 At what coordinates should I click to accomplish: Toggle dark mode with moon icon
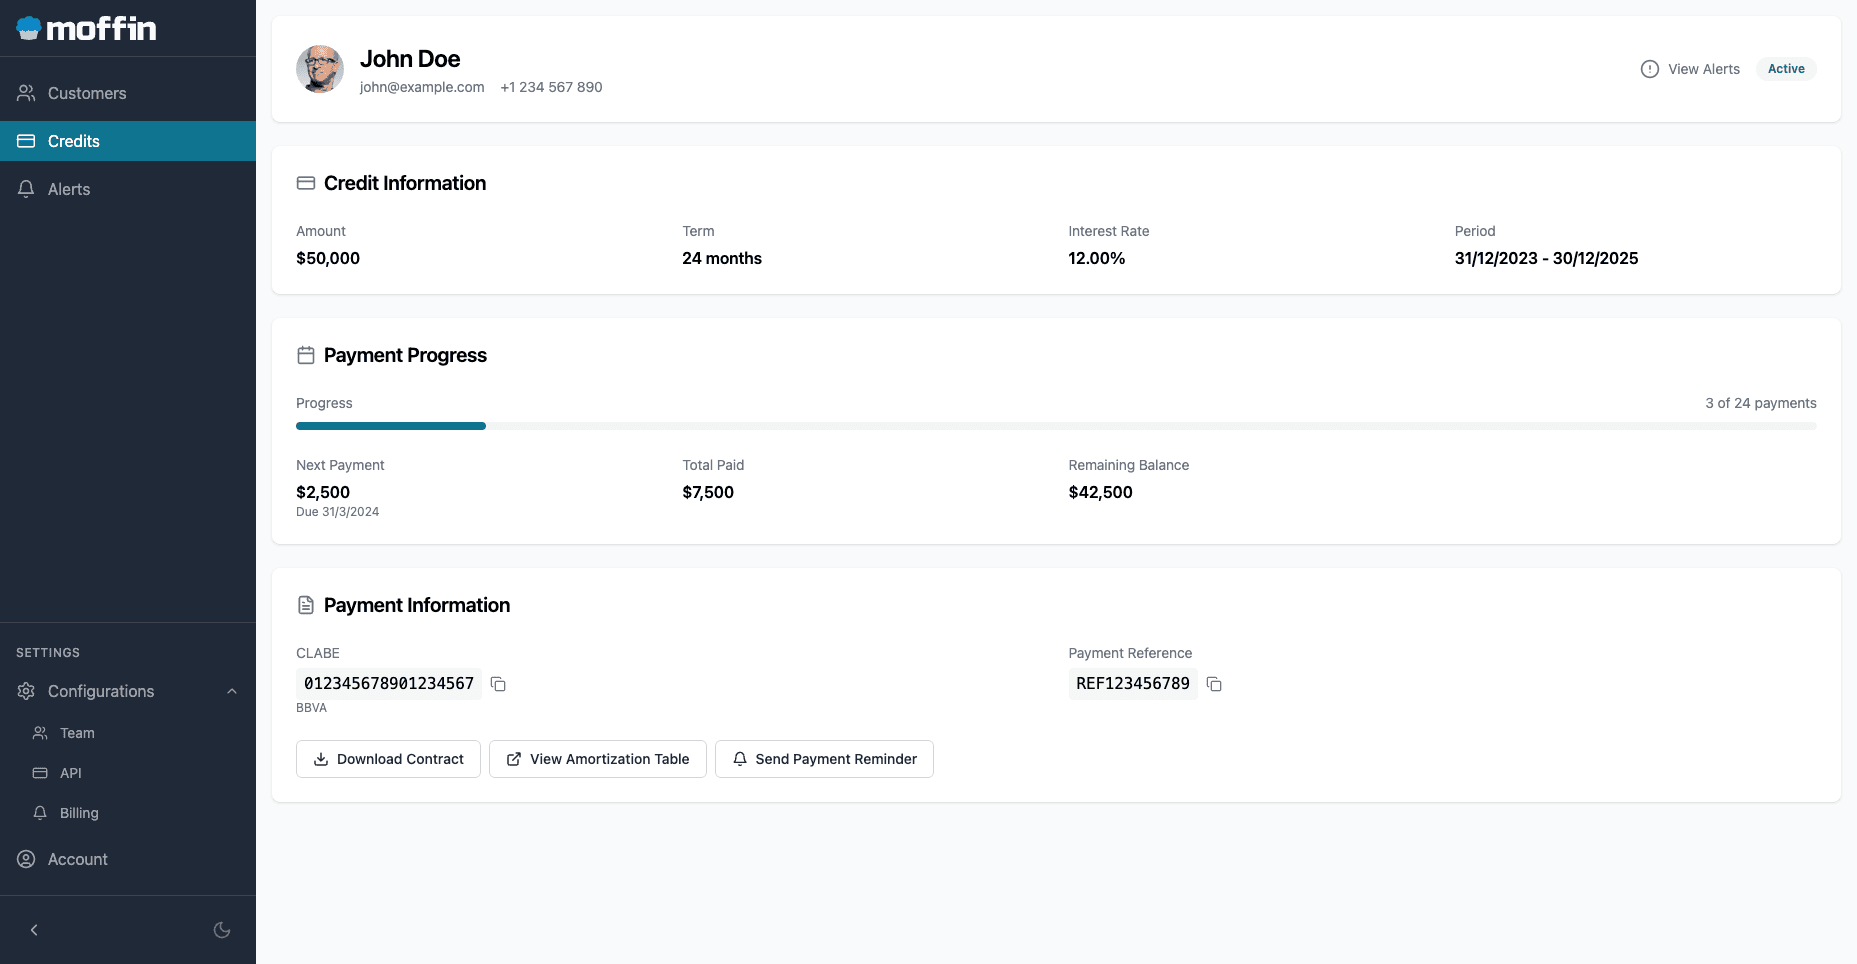point(222,930)
